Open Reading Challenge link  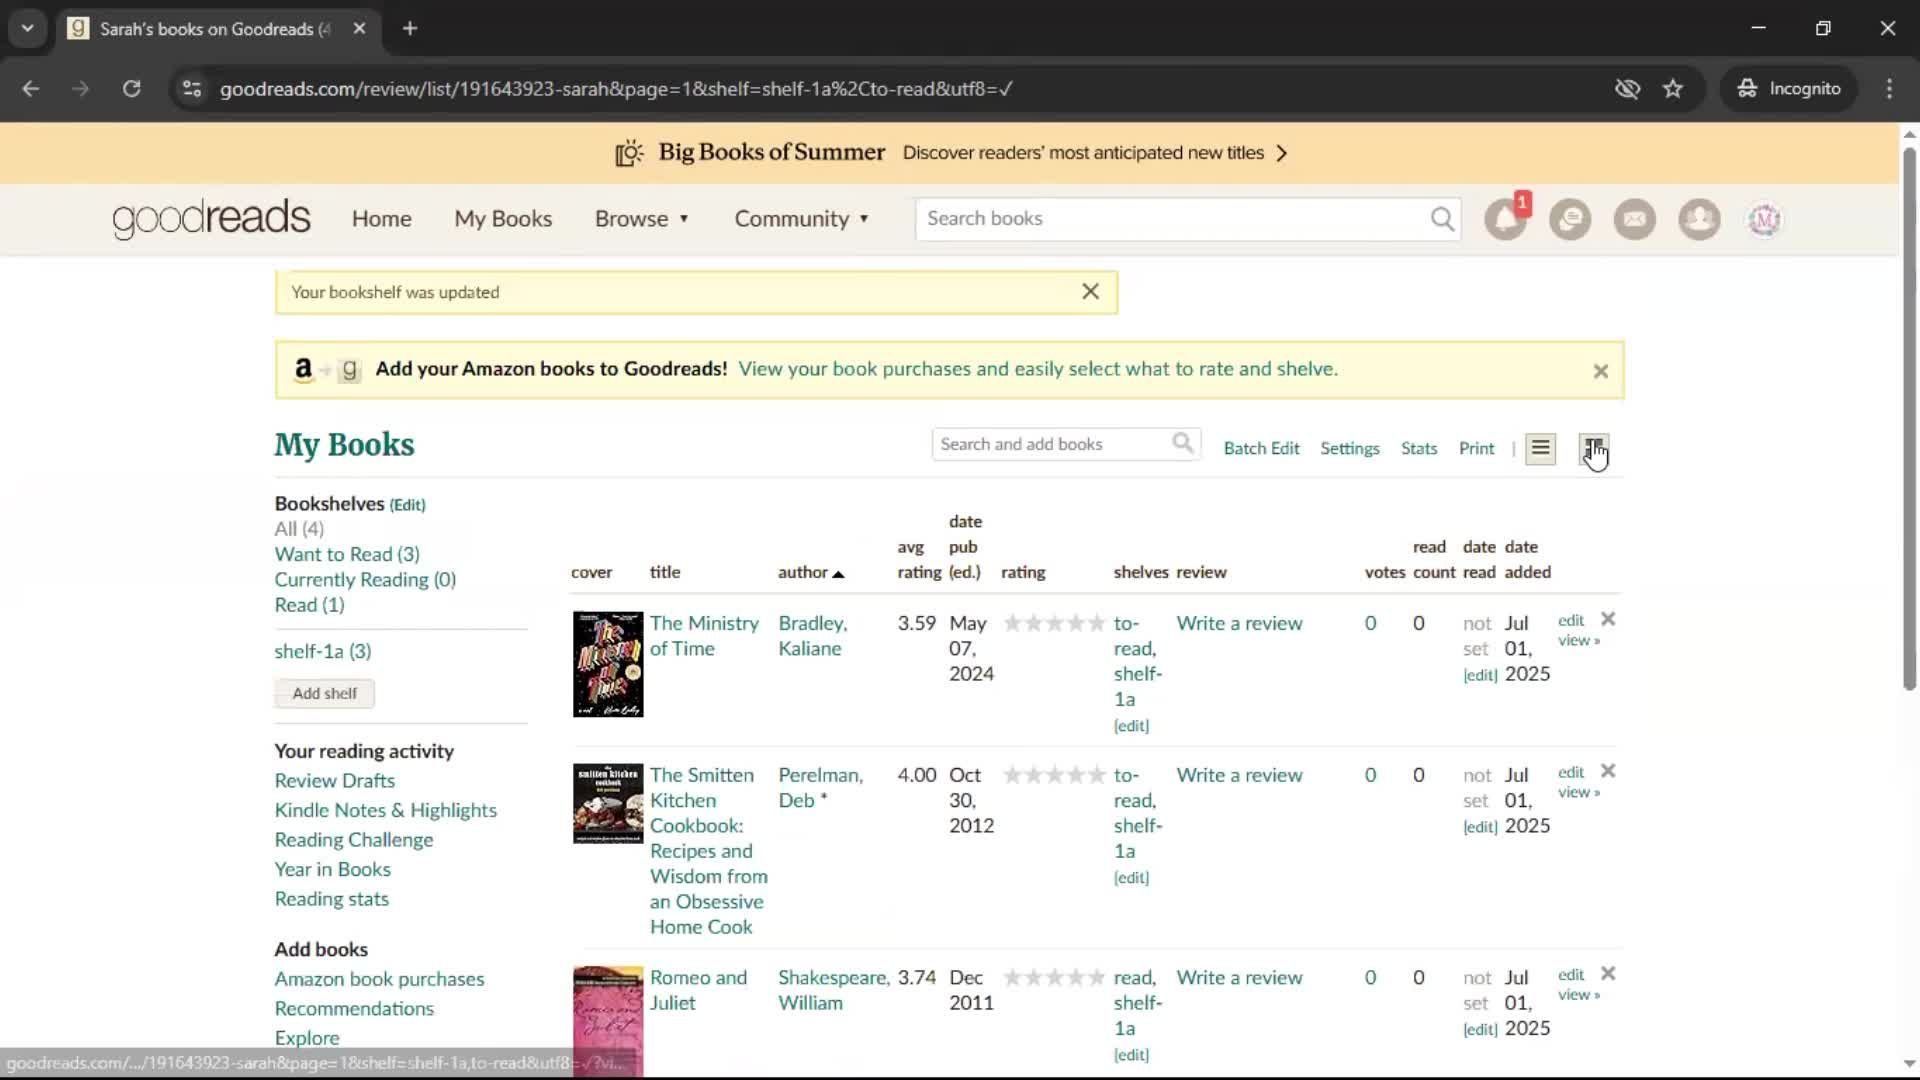[354, 840]
